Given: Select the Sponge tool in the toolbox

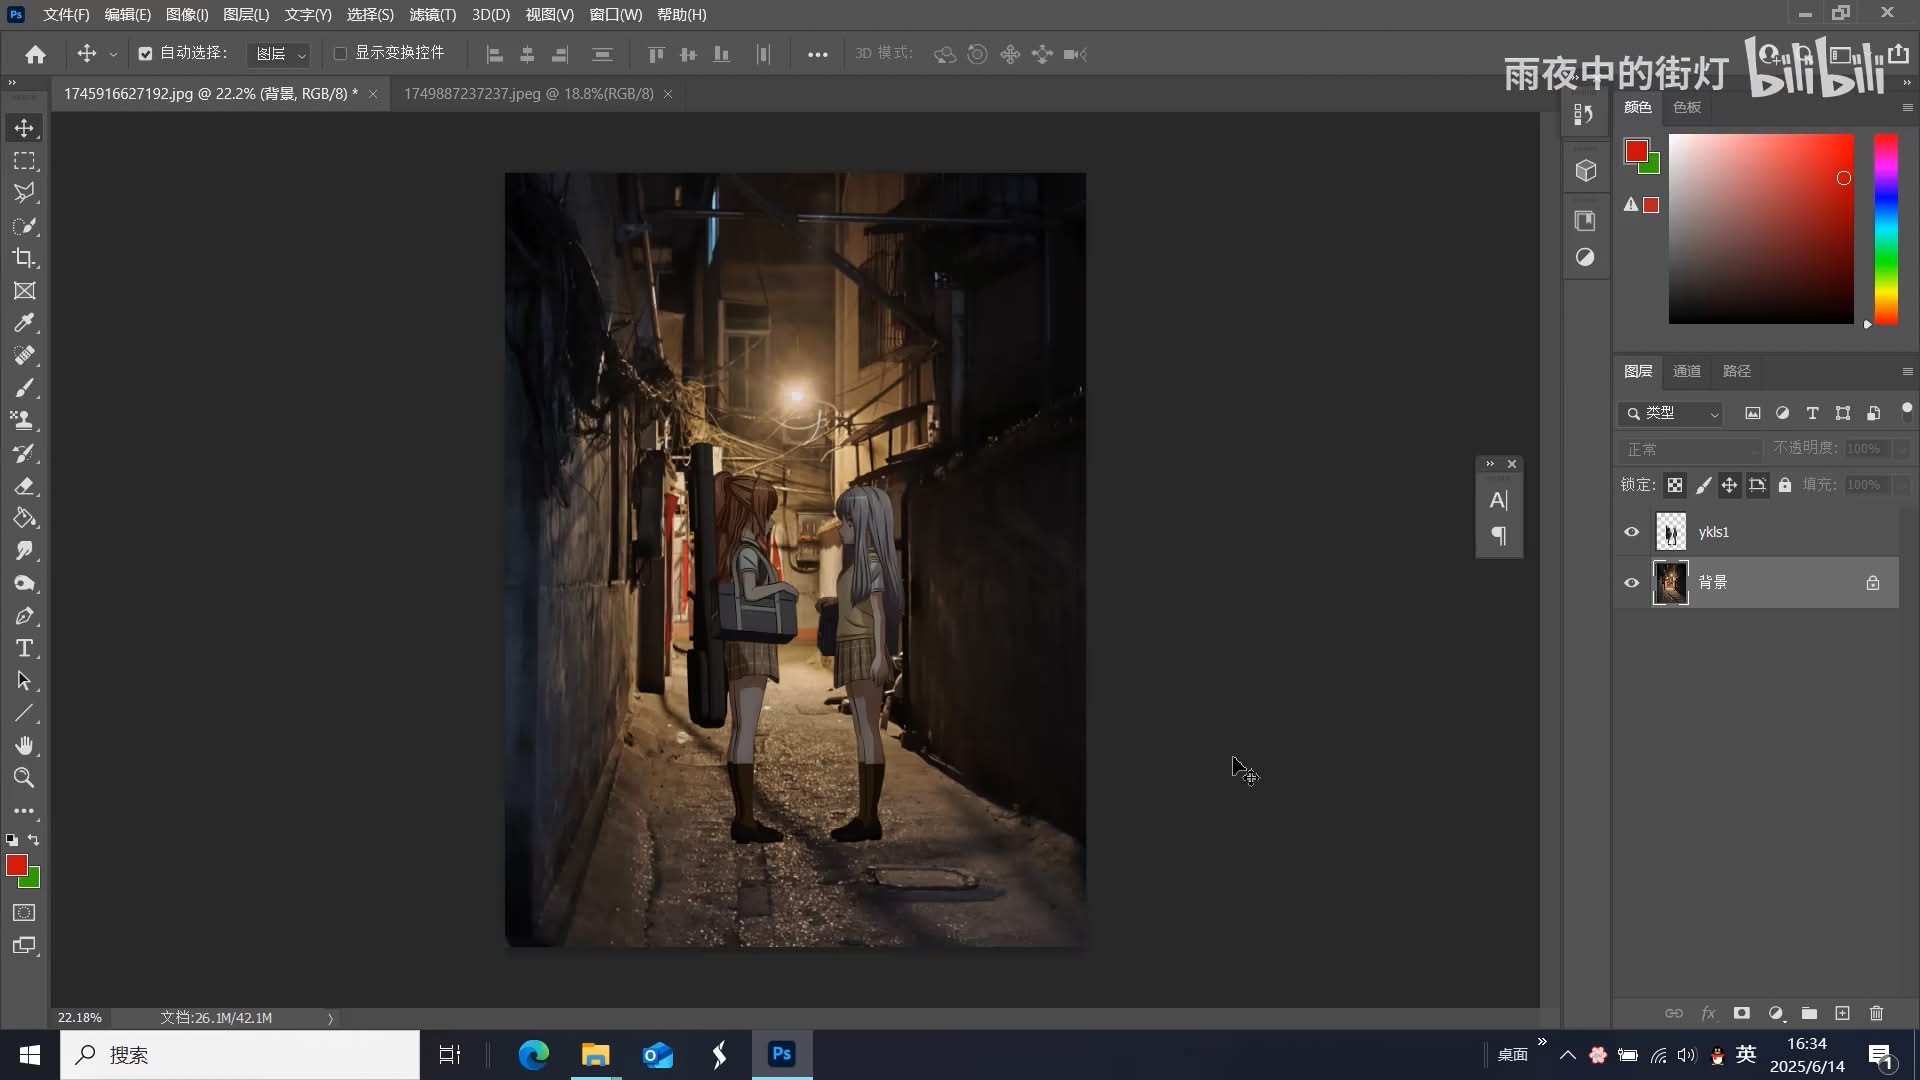Looking at the screenshot, I should [24, 583].
